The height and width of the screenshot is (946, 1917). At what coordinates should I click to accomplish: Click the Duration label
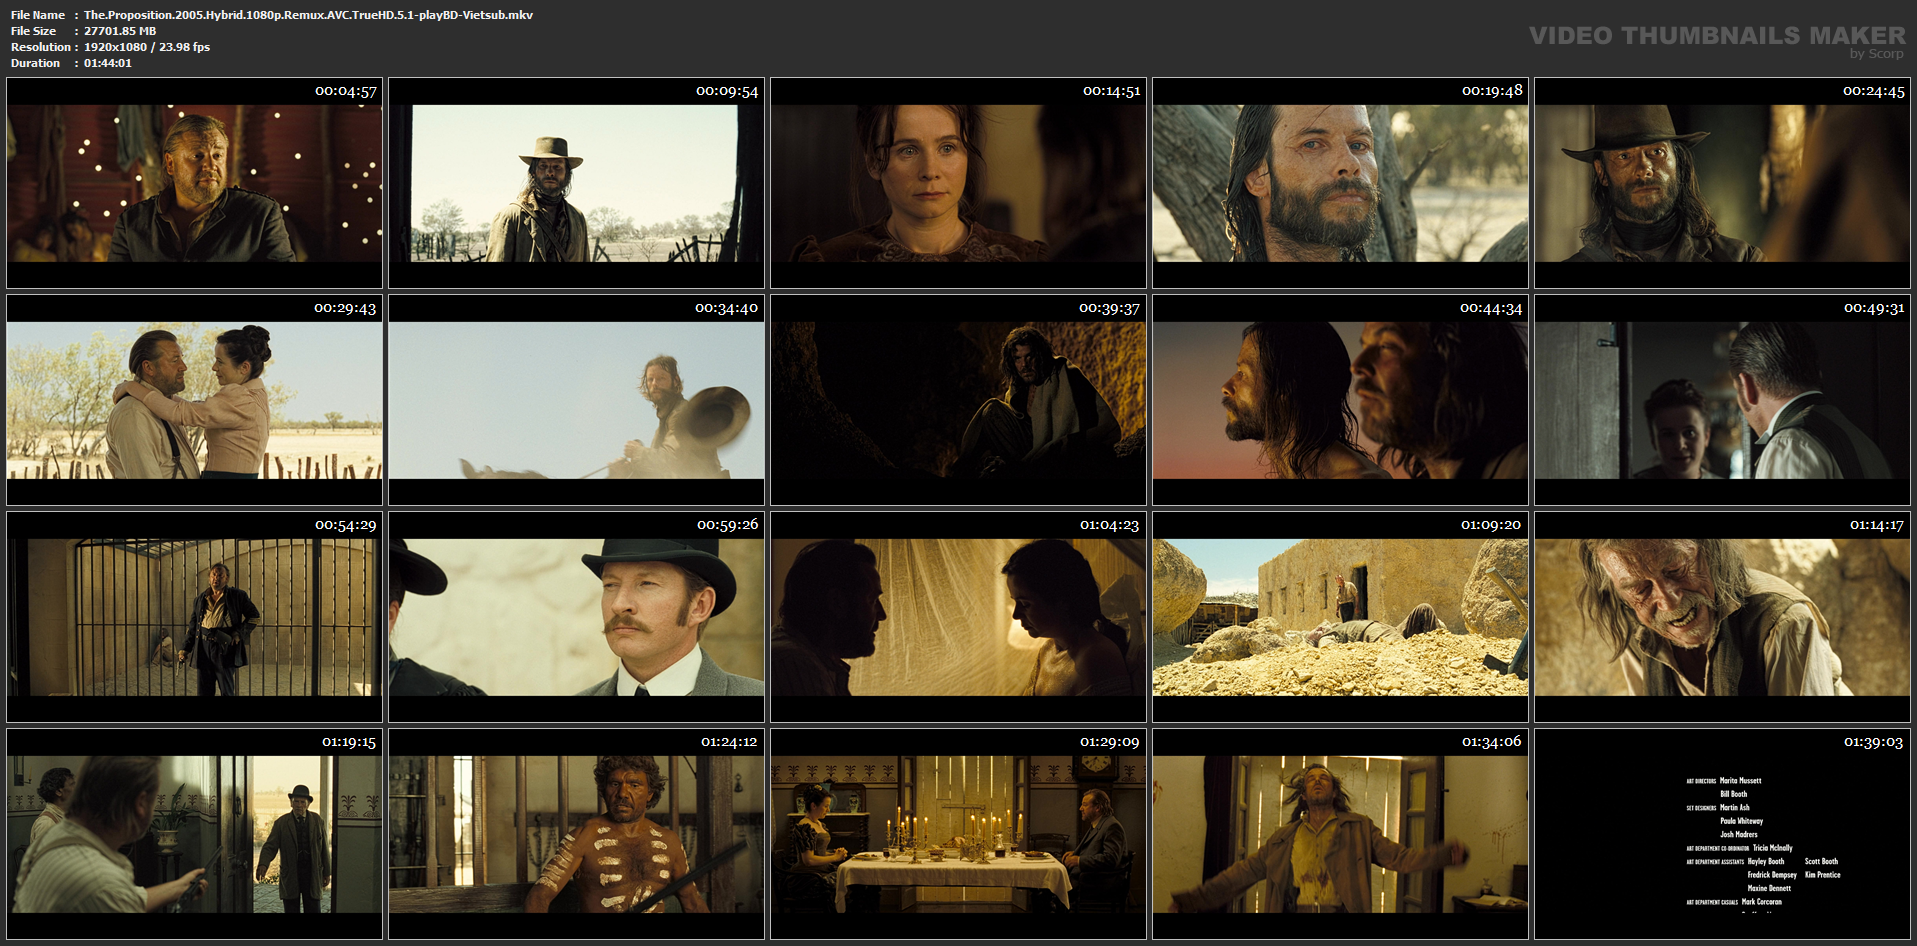36,63
